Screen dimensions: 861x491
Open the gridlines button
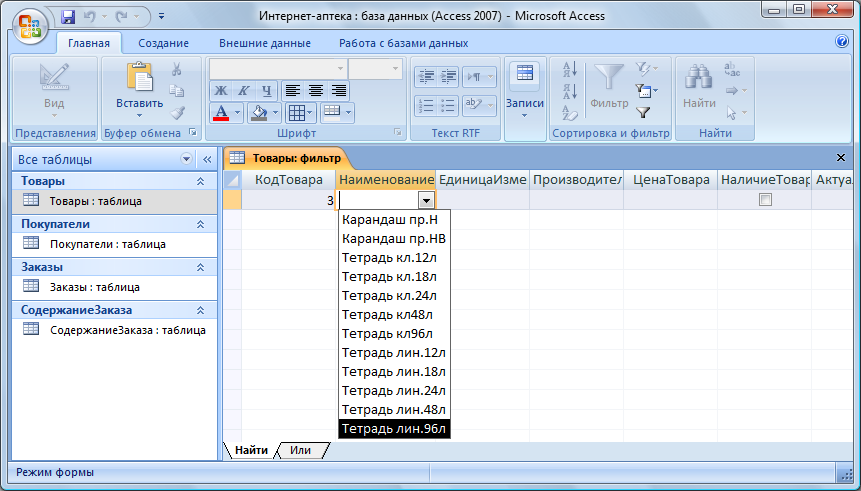300,113
